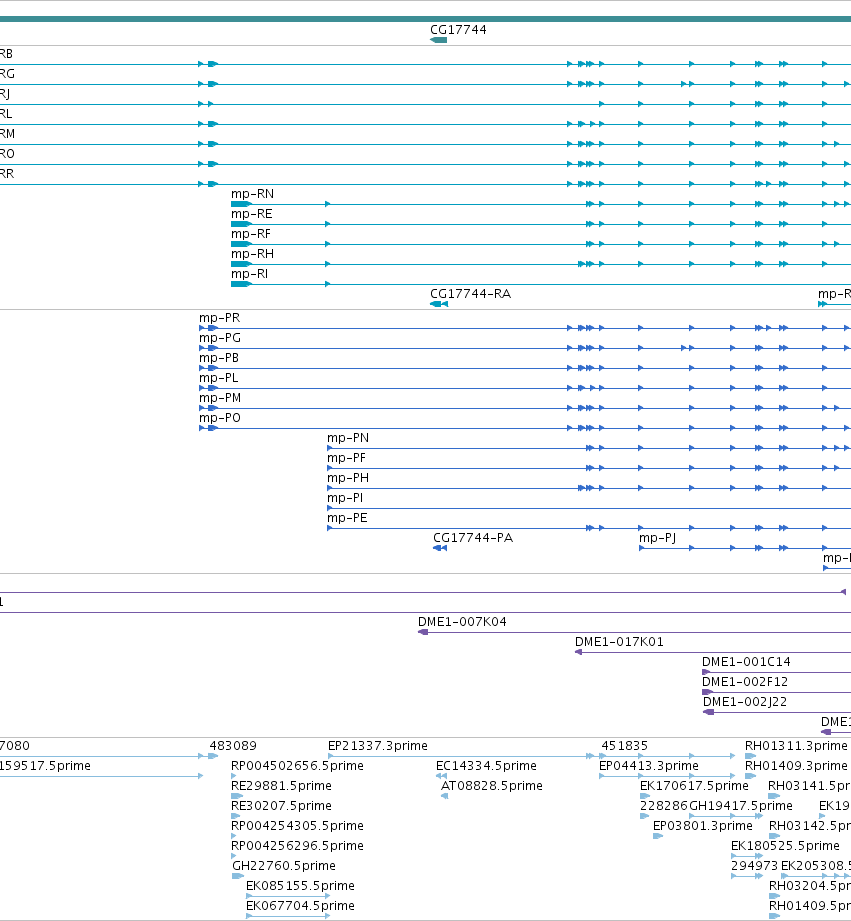
Task: Open the mp-RN transcript label
Action: click(x=253, y=194)
